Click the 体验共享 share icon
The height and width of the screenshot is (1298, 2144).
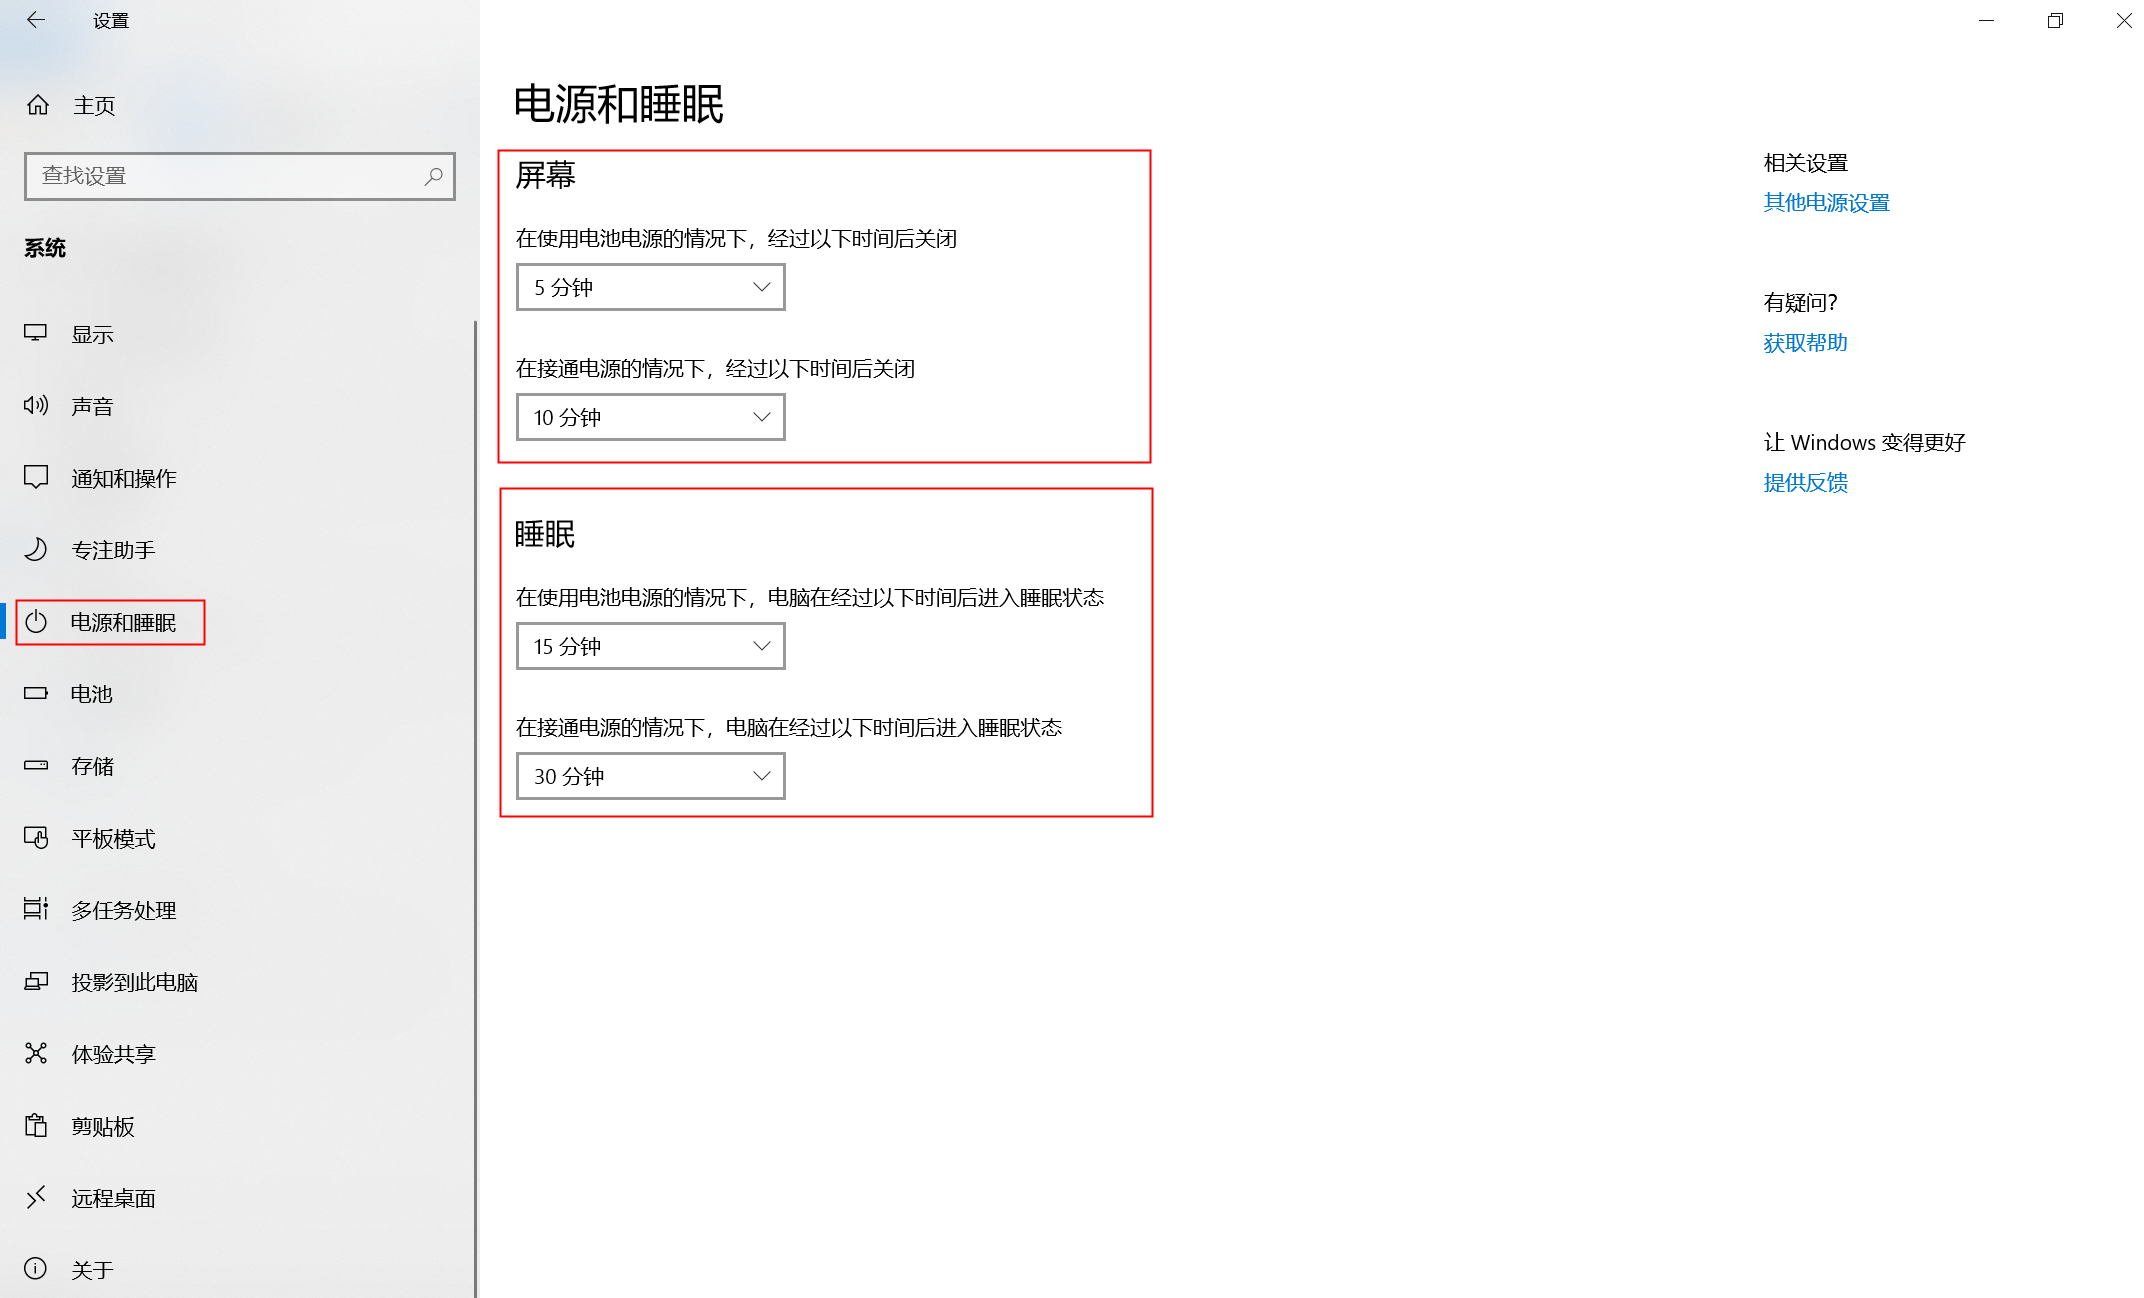[36, 1053]
